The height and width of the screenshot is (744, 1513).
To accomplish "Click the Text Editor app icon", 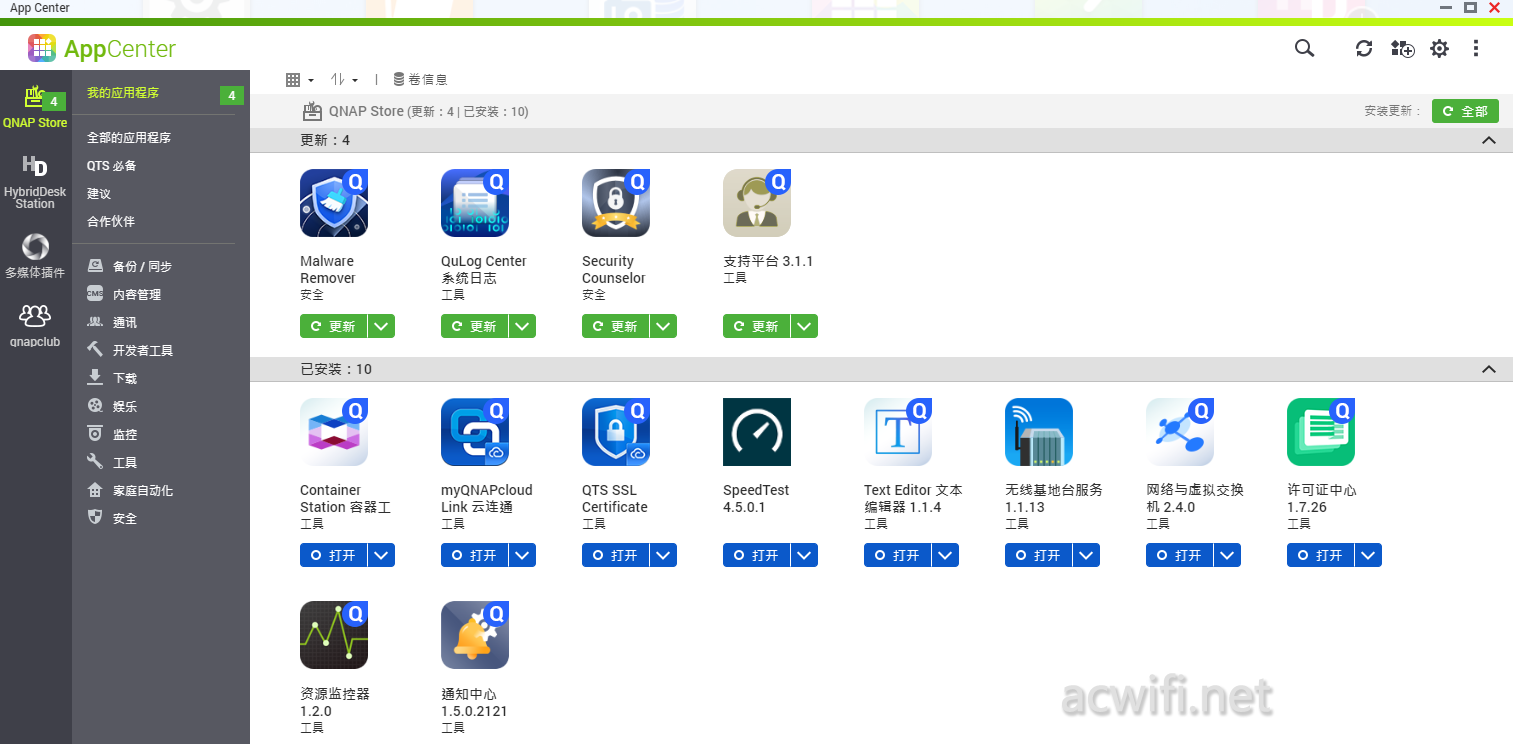I will 898,432.
